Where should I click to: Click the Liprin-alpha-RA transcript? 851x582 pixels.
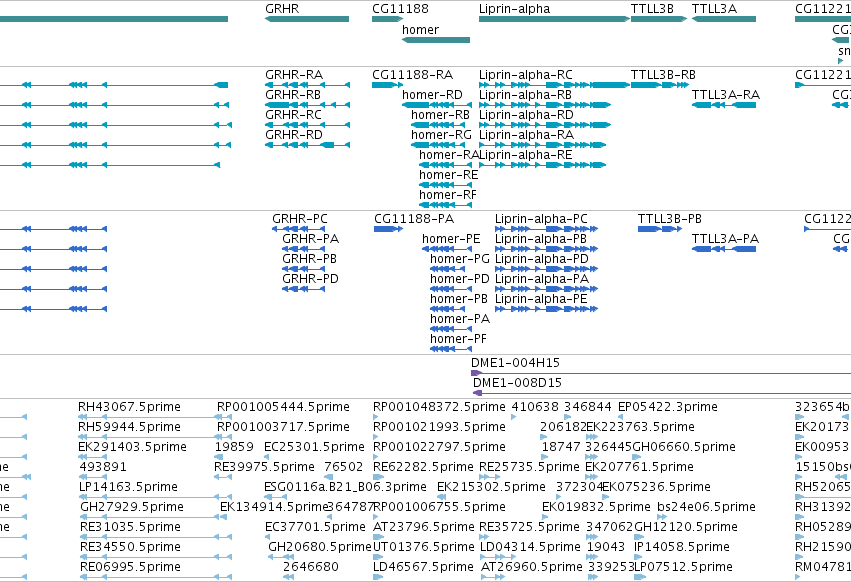coord(542,146)
